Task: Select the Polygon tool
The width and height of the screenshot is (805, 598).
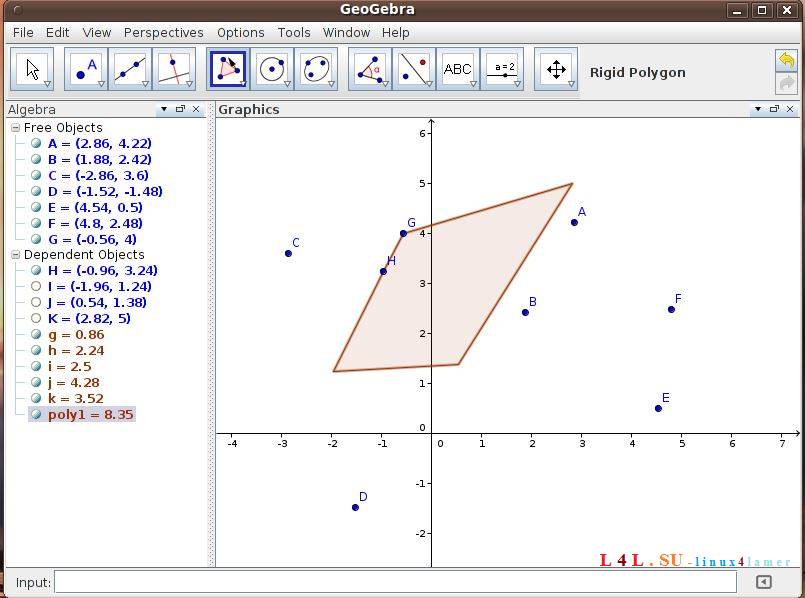Action: click(x=227, y=68)
